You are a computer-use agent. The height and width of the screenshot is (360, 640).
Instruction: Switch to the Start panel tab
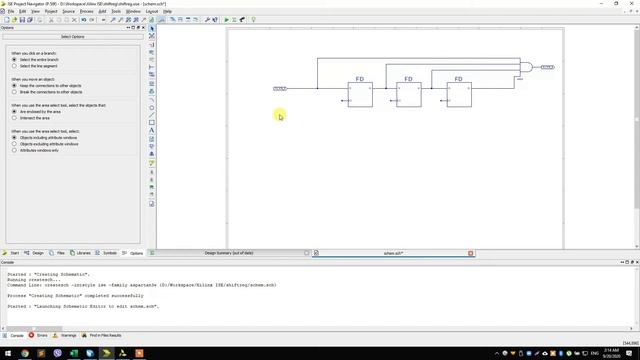coord(11,253)
